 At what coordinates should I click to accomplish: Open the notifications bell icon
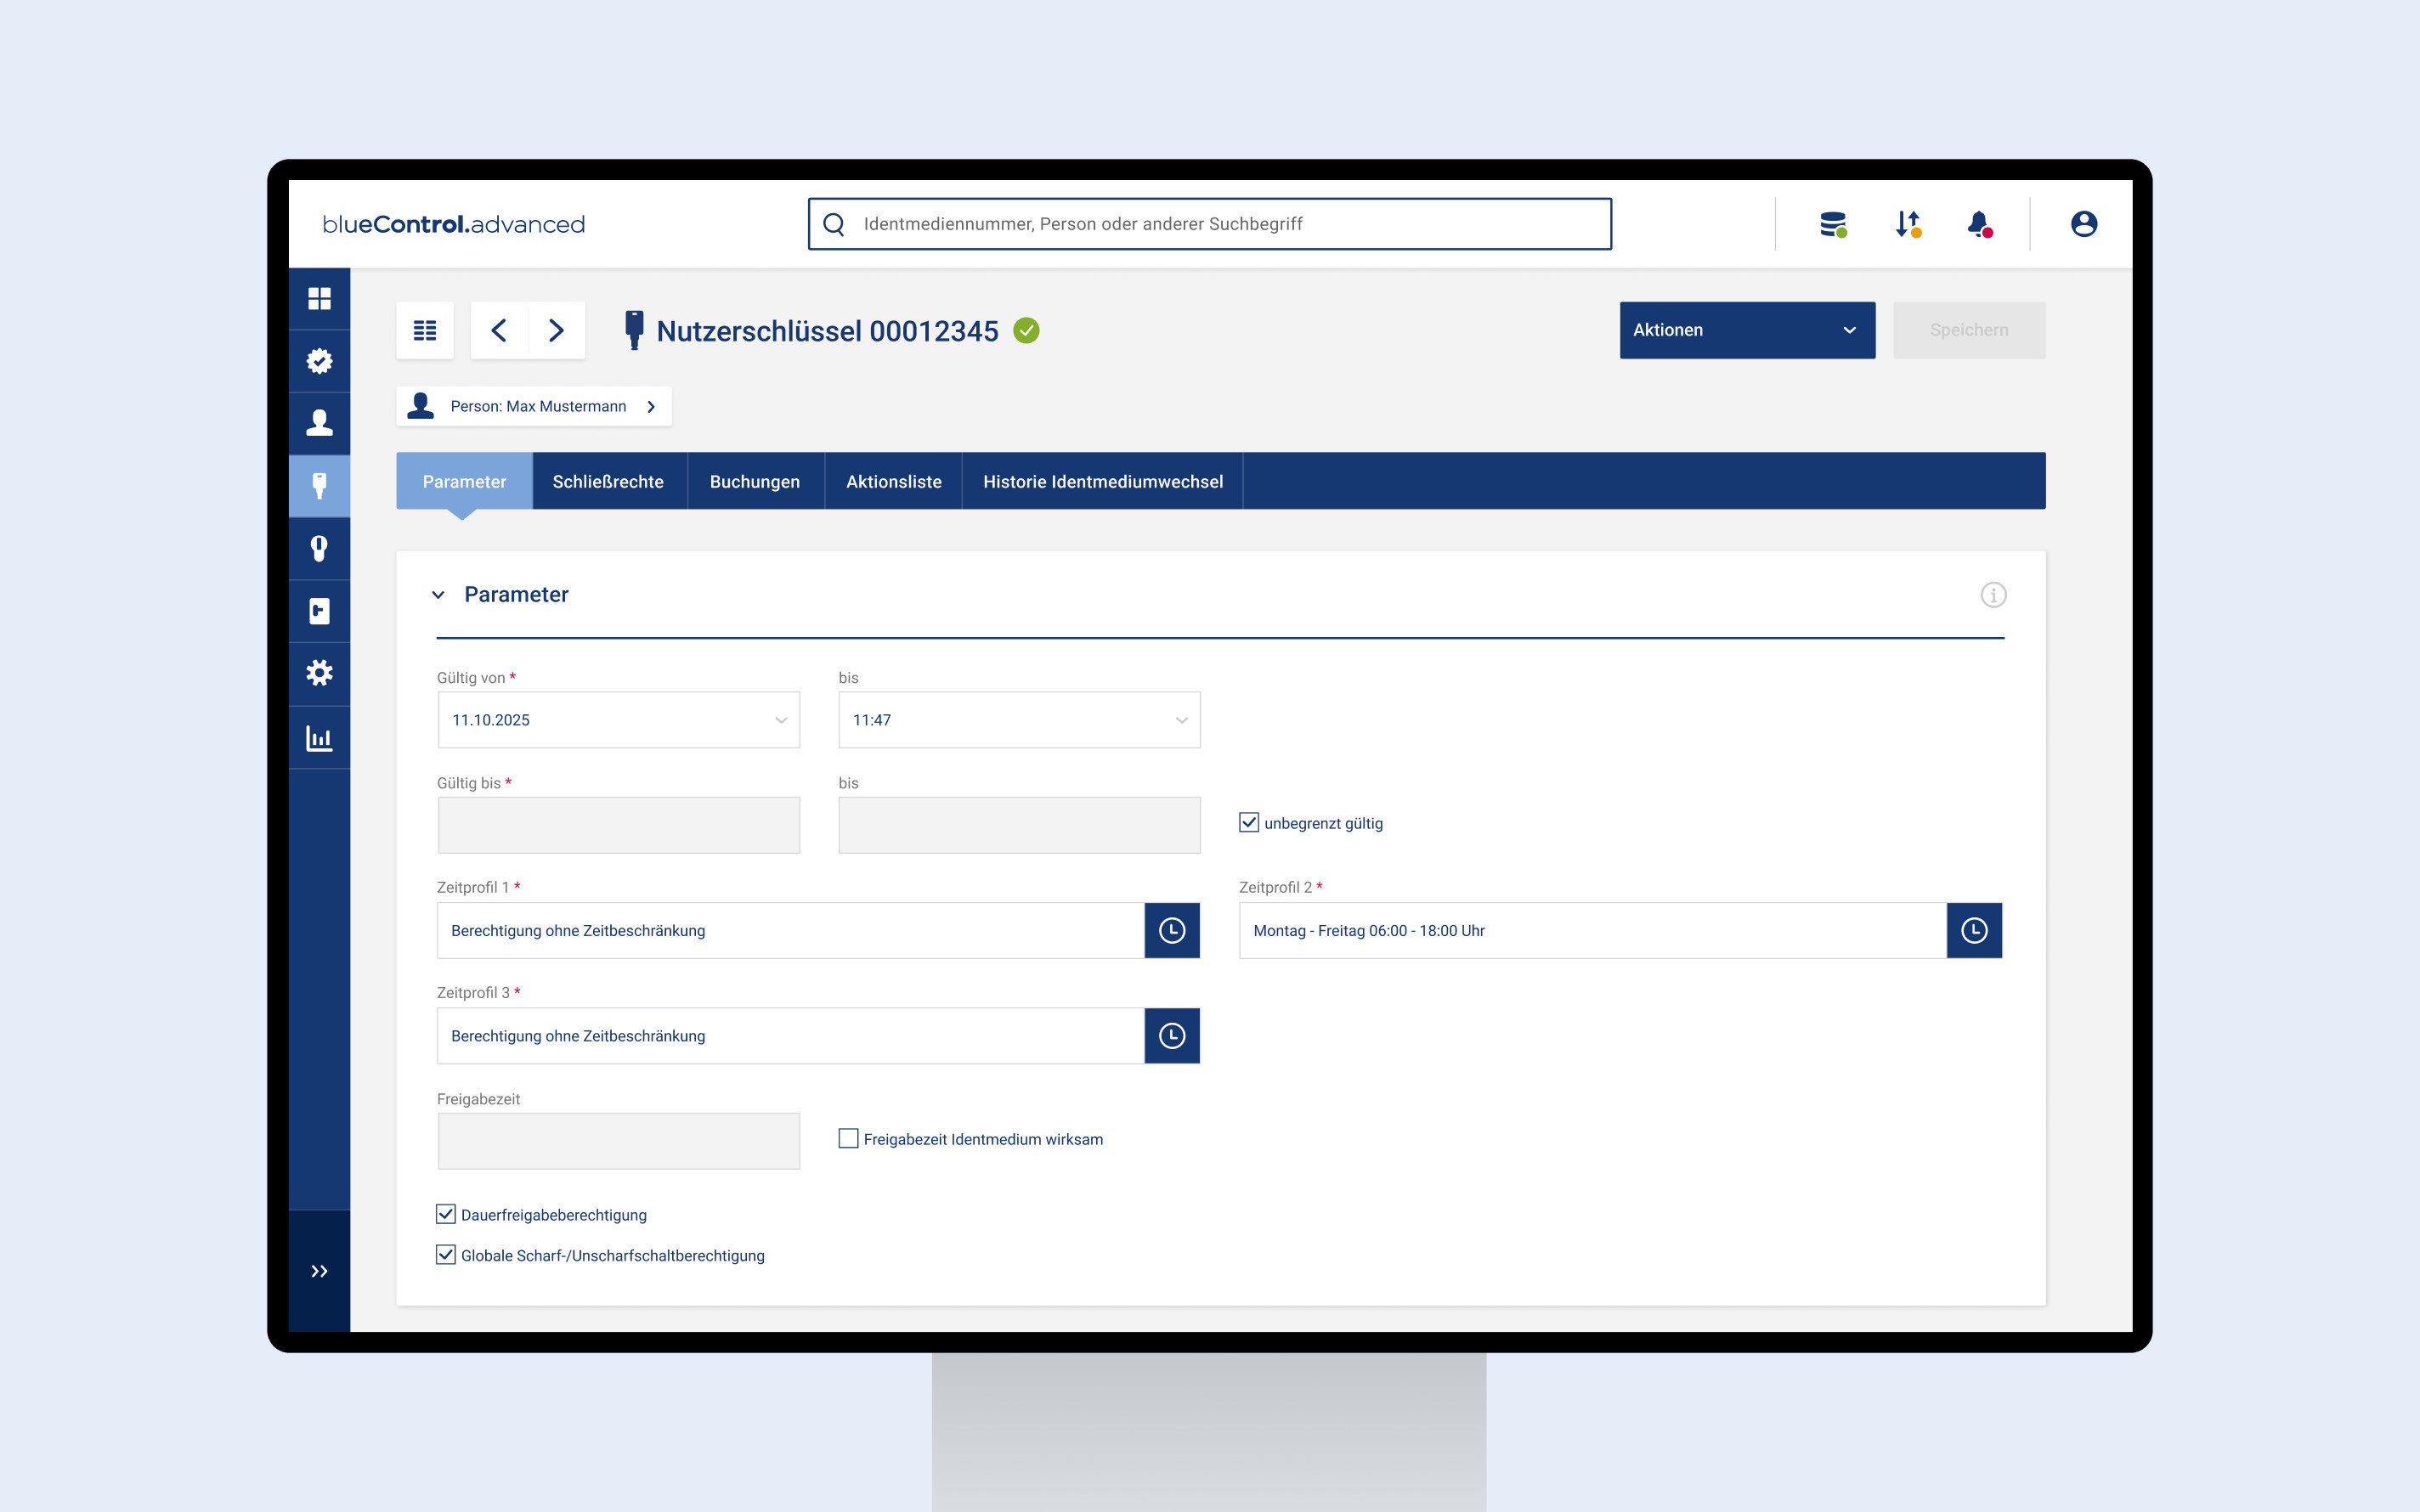coord(1978,224)
